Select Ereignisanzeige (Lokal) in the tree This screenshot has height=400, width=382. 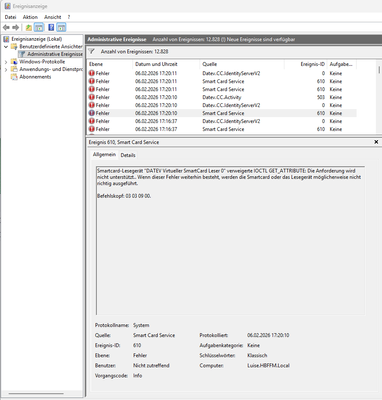coord(37,39)
